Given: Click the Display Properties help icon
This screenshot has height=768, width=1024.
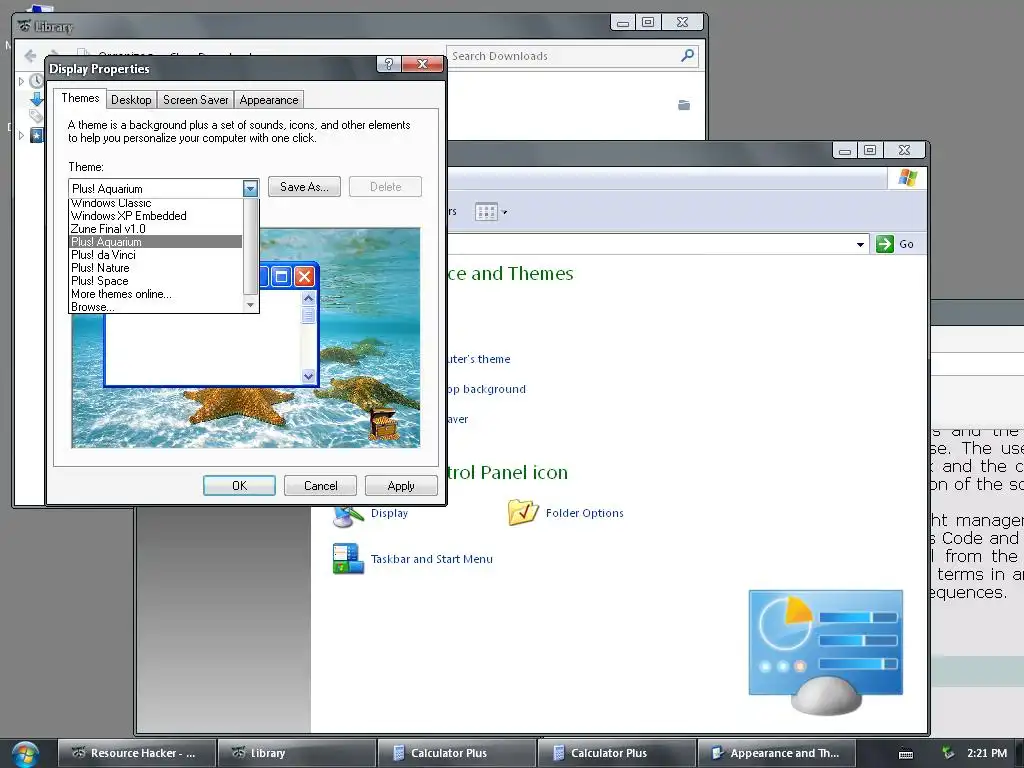Looking at the screenshot, I should click(389, 64).
